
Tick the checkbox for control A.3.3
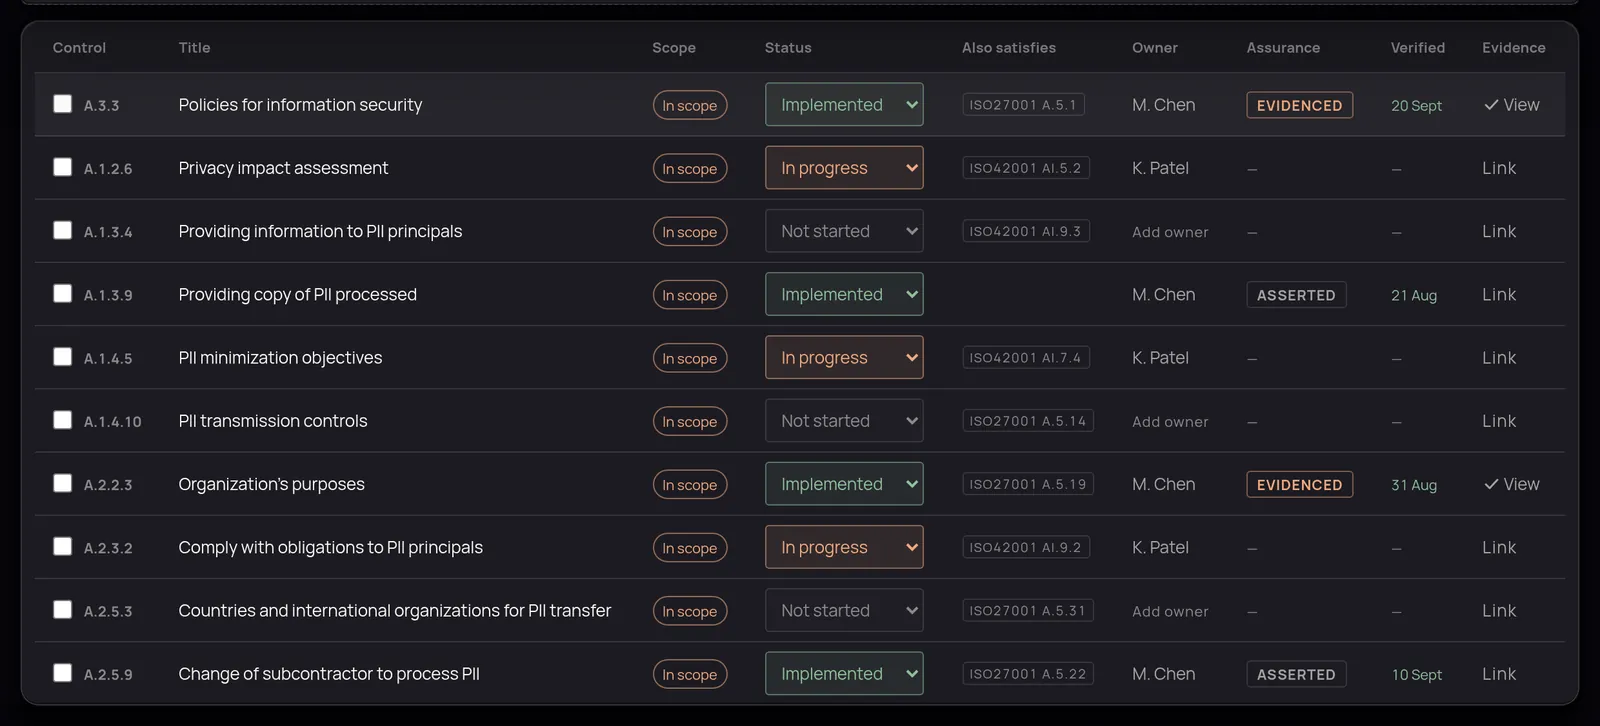62,104
